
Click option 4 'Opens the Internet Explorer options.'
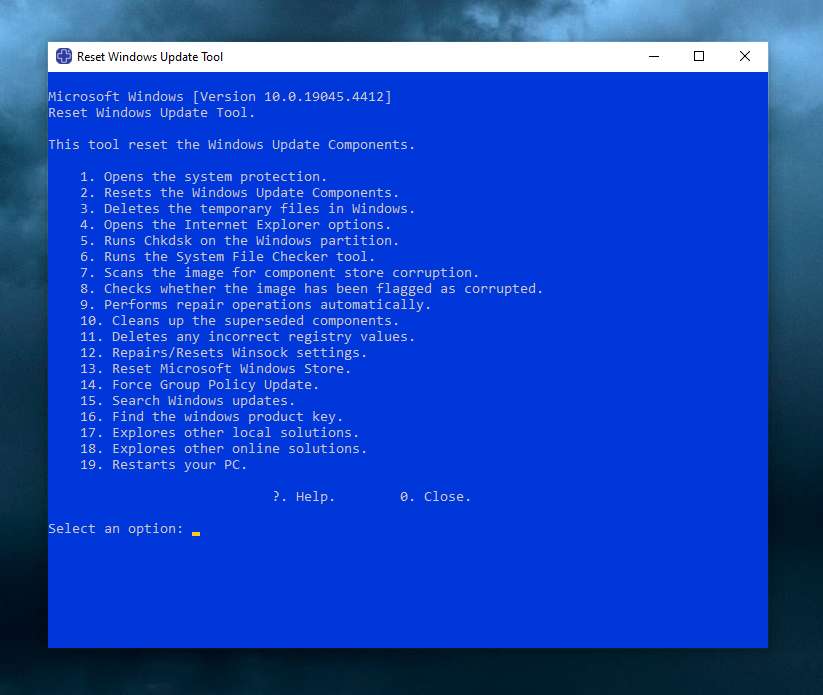click(x=236, y=225)
